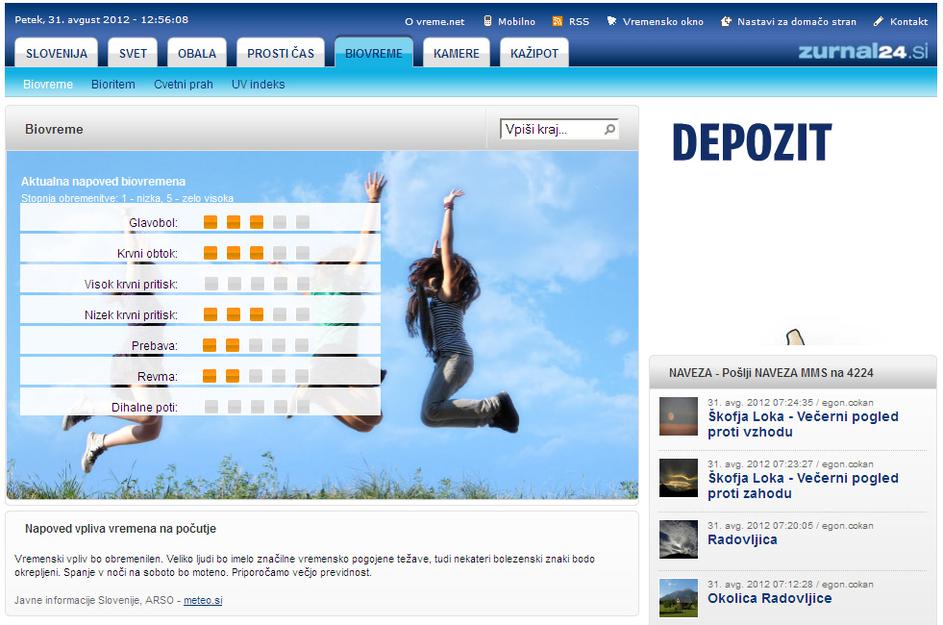Follow the meteo.si link
This screenshot has width=943, height=625.
[203, 600]
